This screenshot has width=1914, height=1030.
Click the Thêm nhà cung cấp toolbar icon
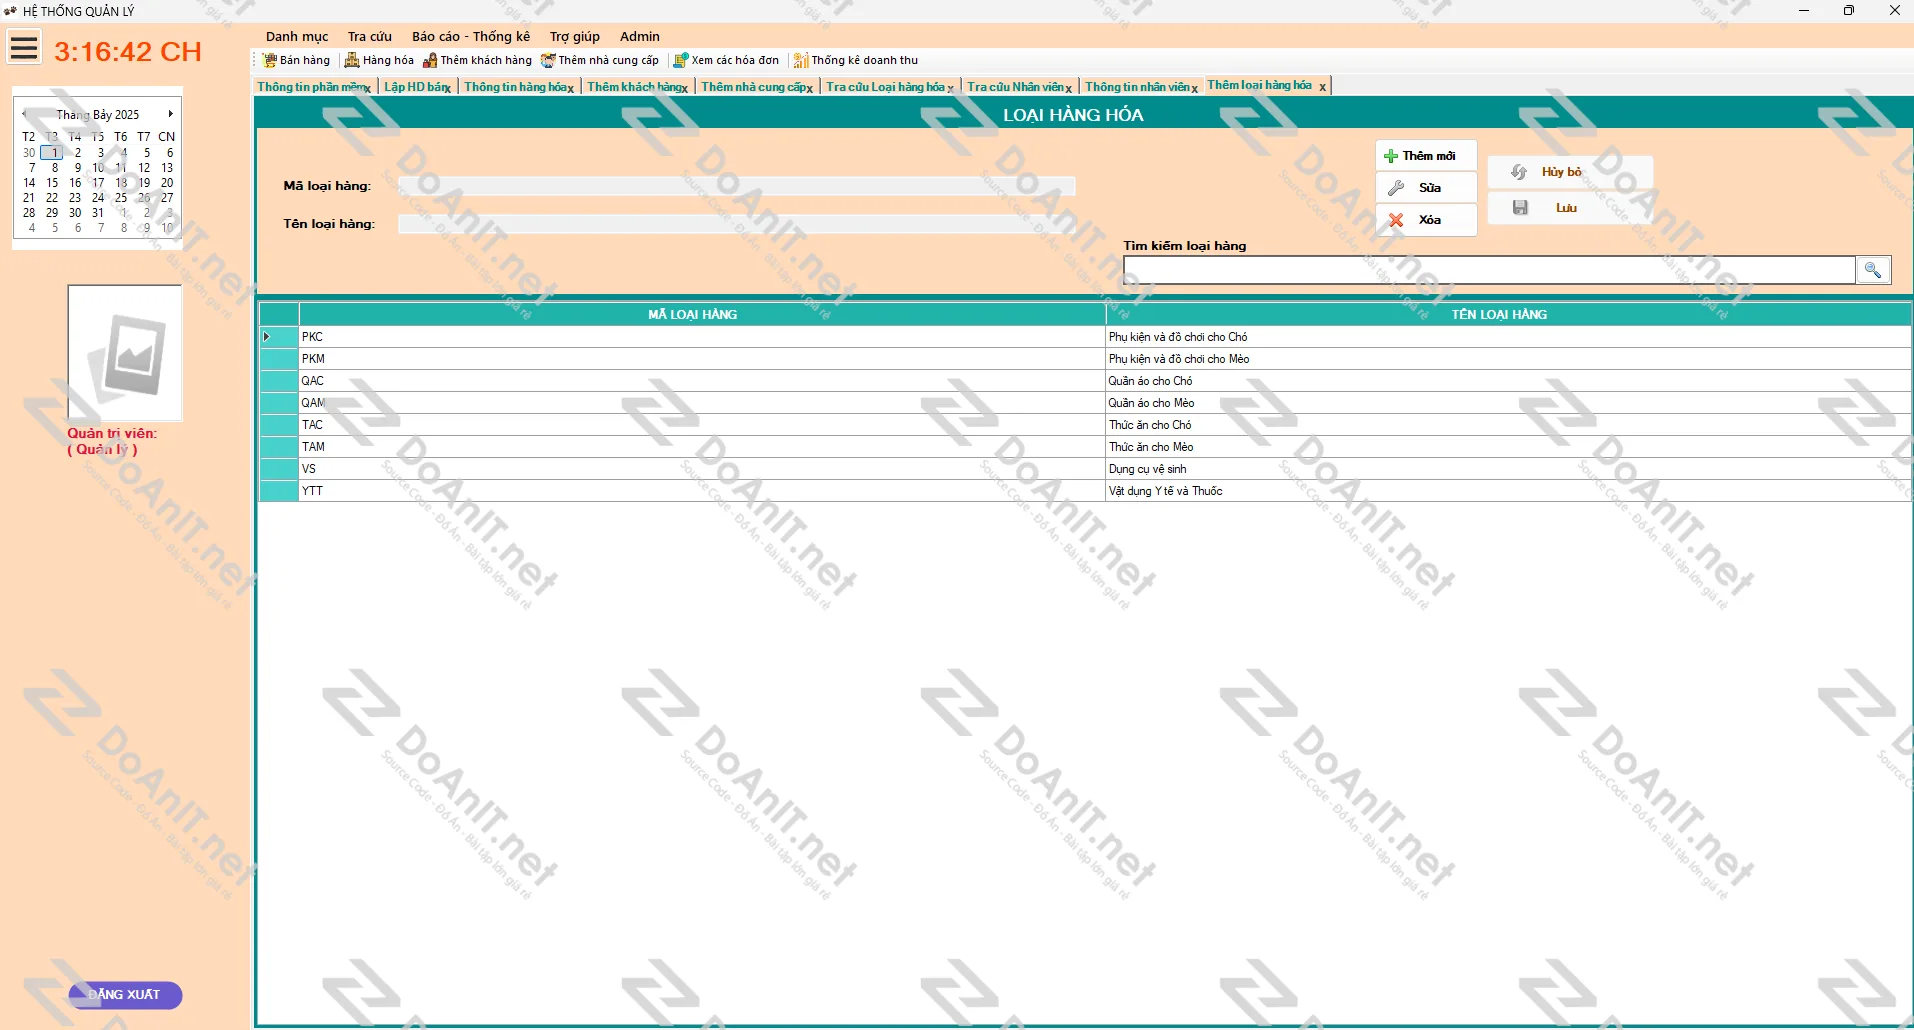pos(600,60)
